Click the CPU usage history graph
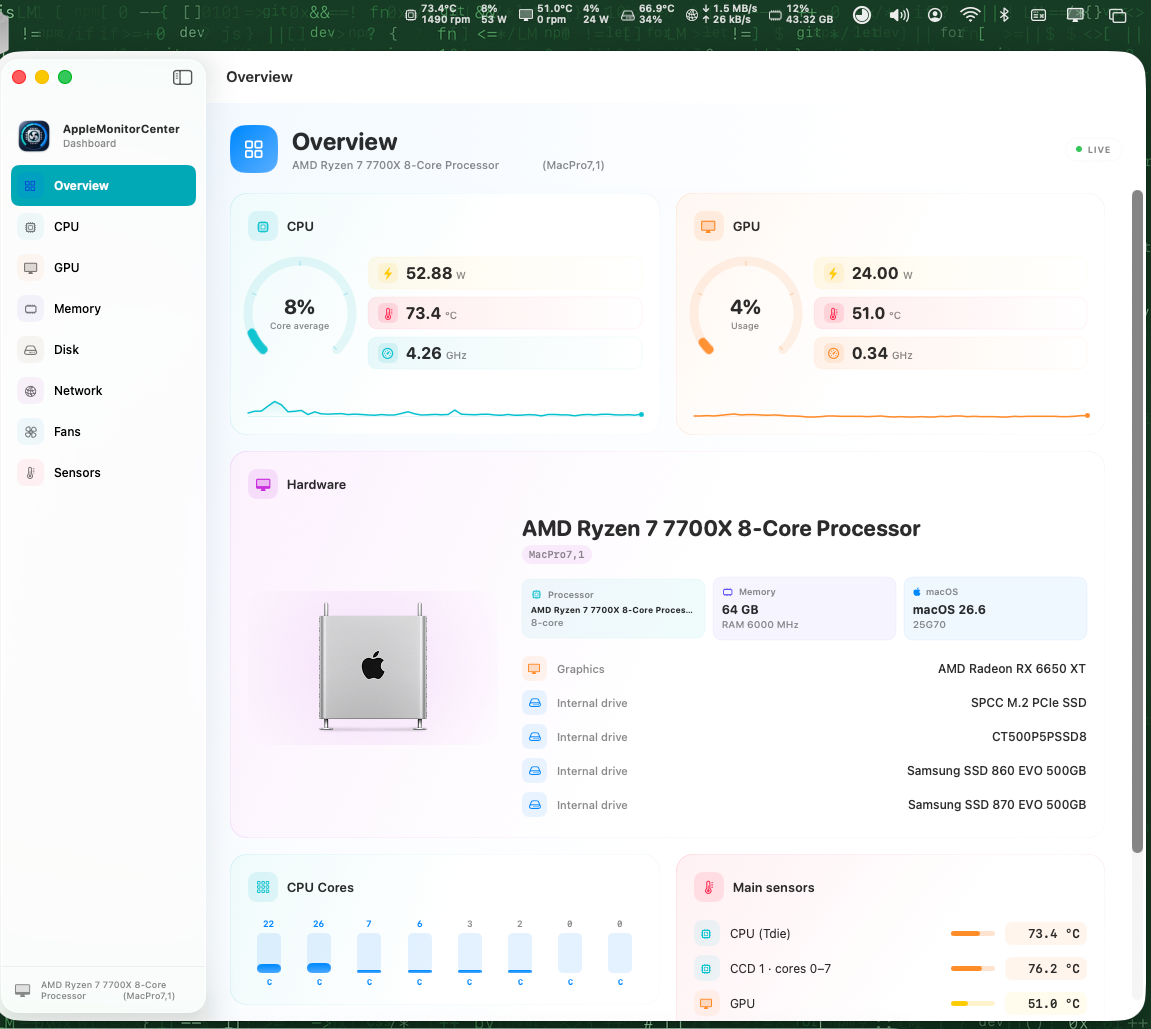 [x=446, y=411]
